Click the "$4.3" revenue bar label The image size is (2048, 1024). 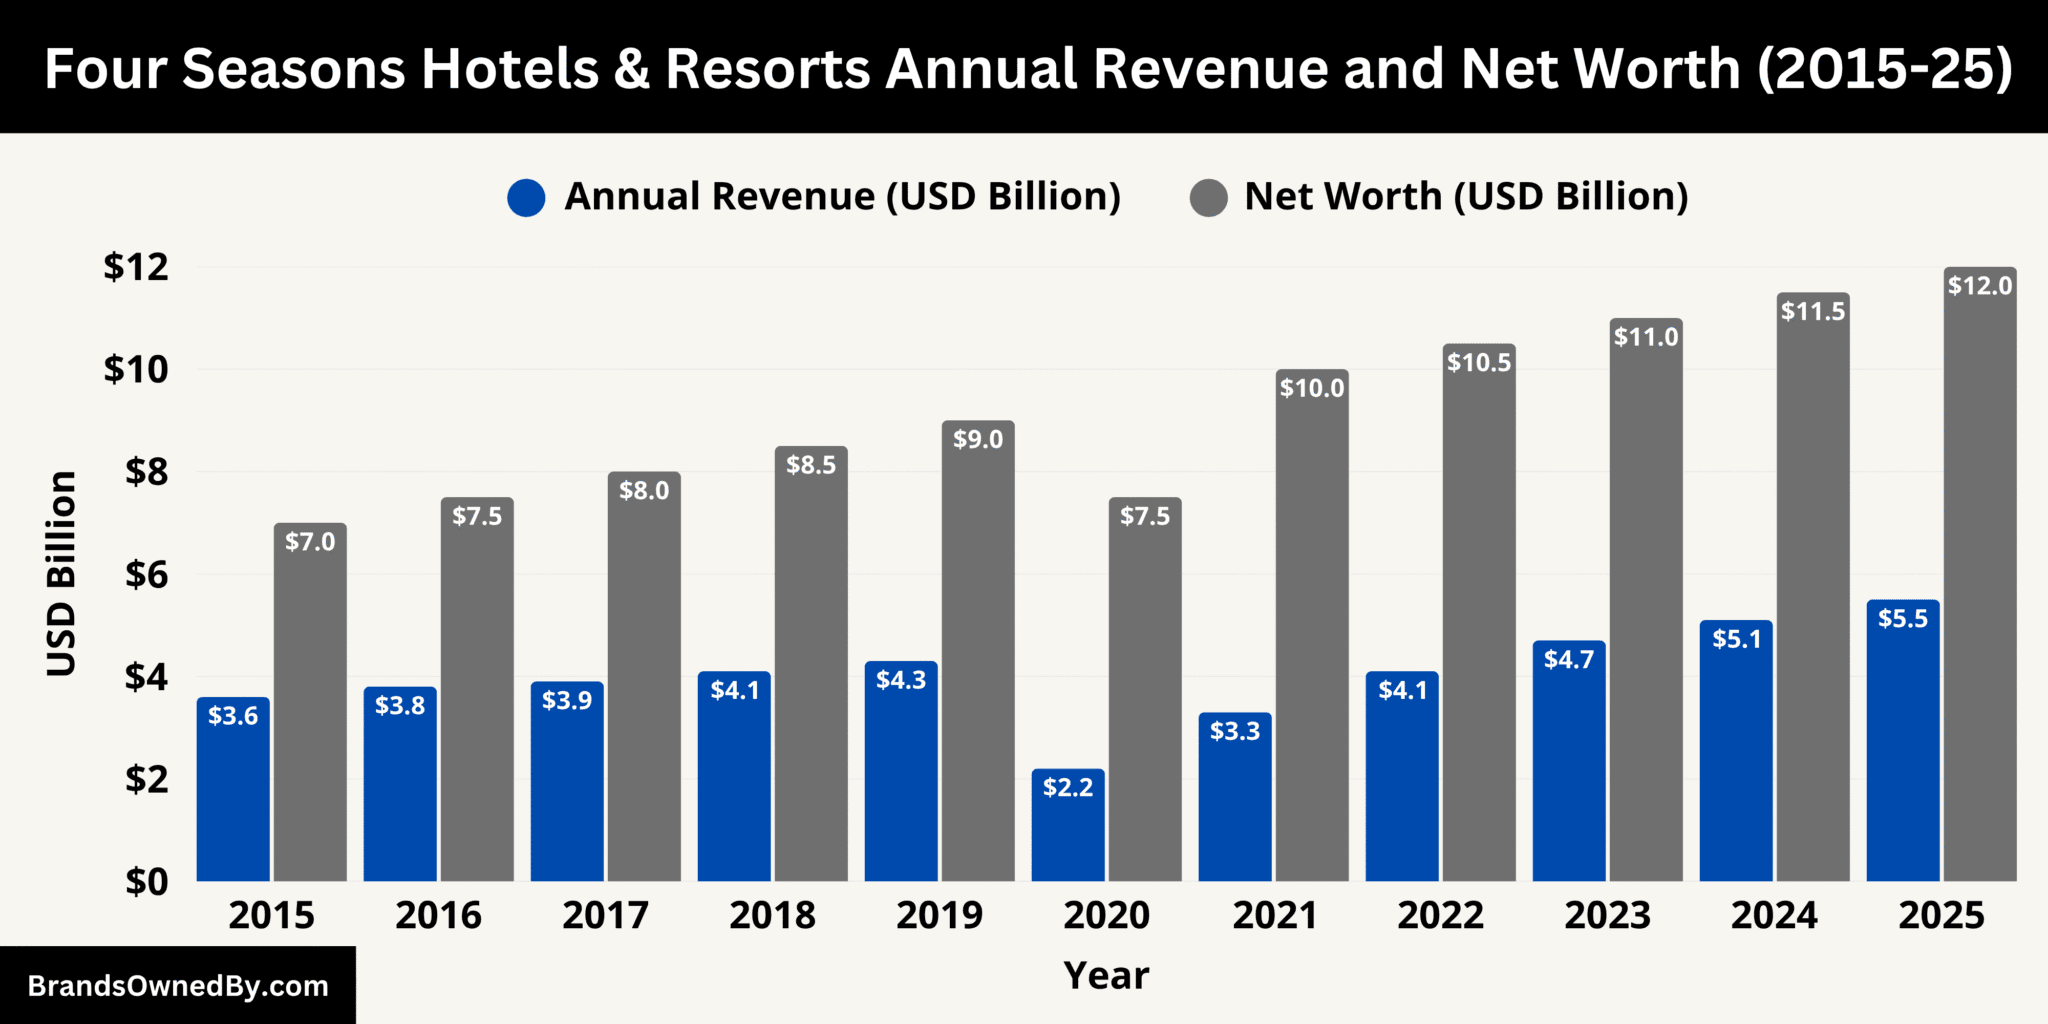[901, 680]
